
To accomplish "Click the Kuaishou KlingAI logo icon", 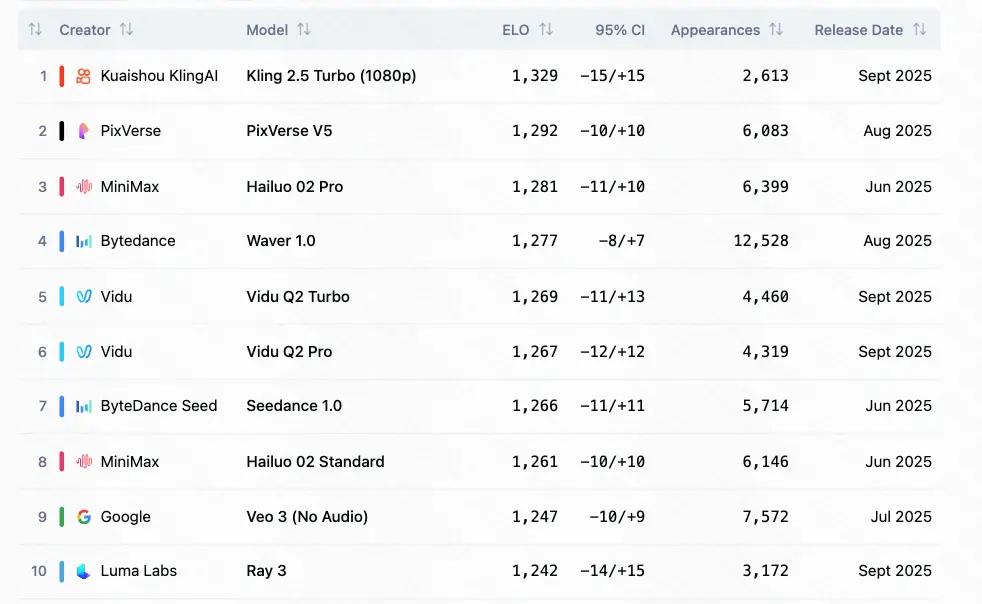I will click(84, 76).
